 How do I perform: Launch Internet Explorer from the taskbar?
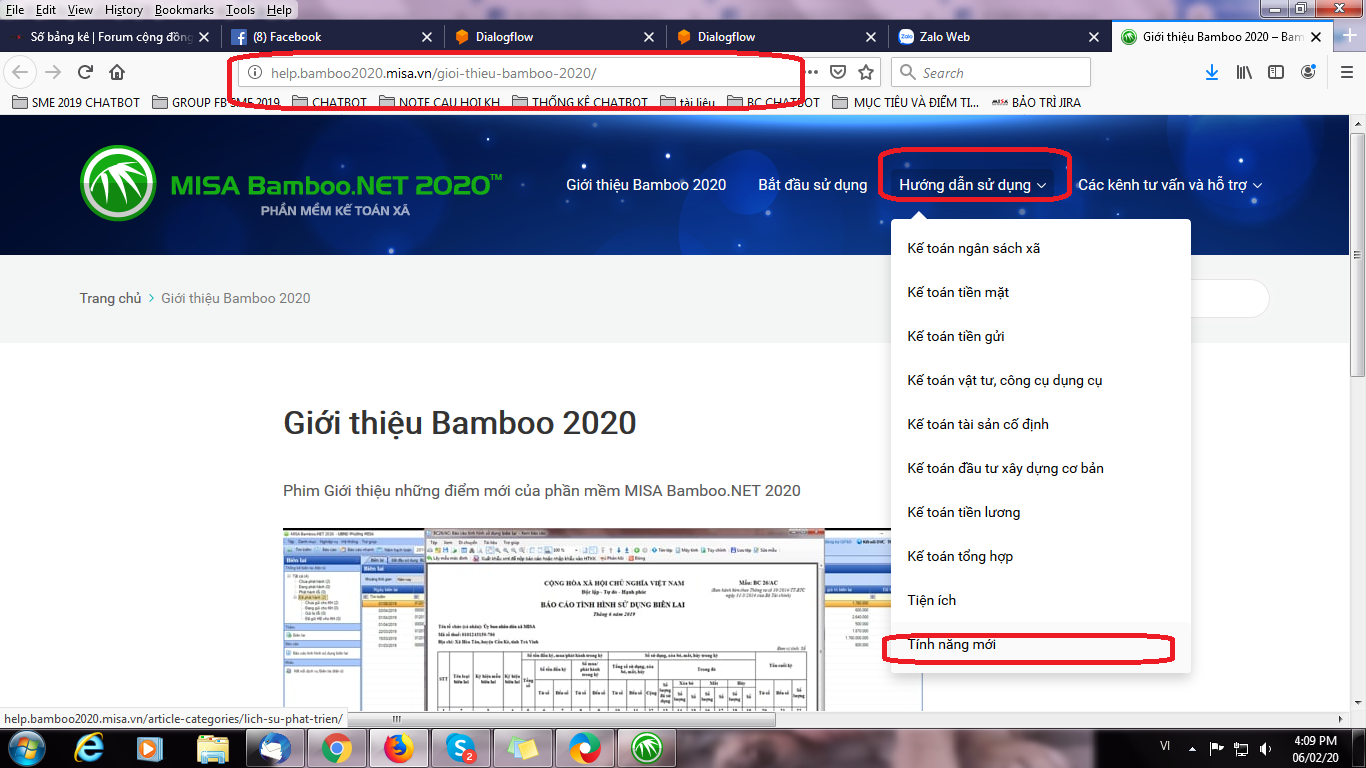coord(89,747)
